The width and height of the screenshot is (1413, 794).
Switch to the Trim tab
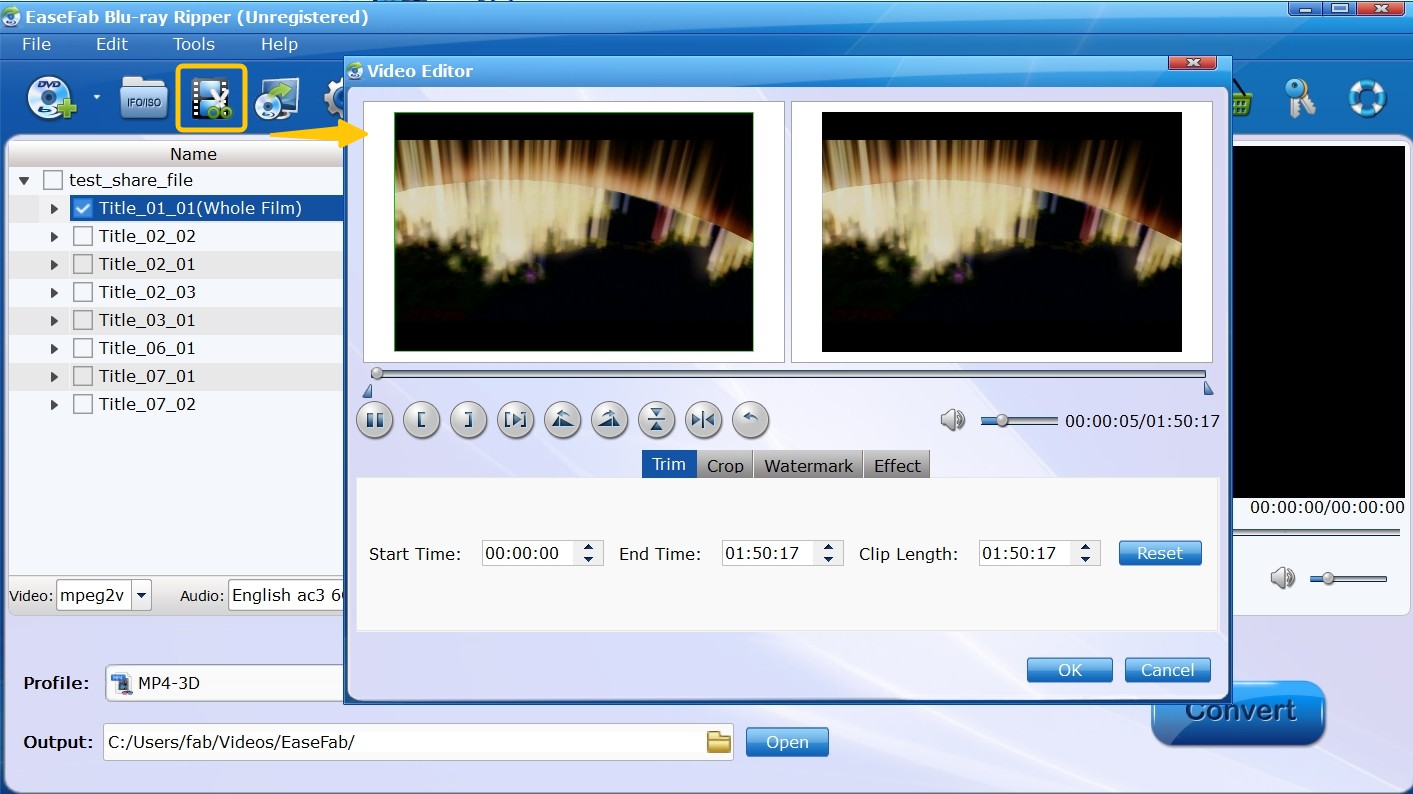coord(669,464)
